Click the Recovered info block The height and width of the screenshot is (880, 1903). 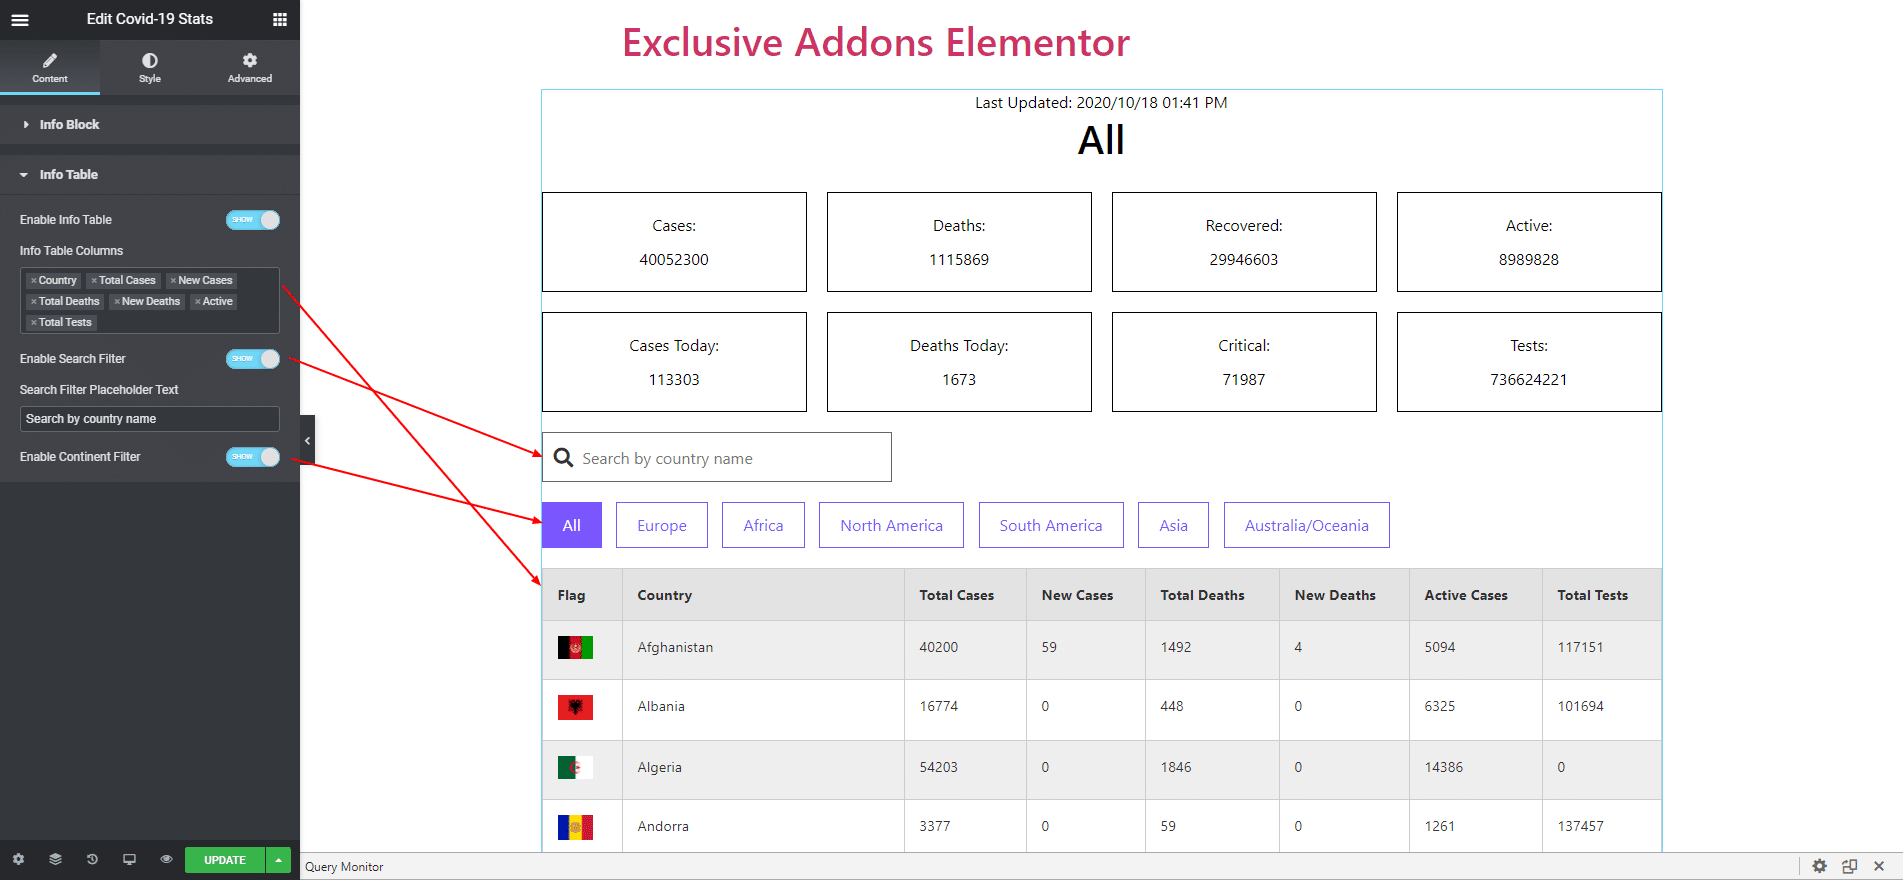click(x=1244, y=242)
